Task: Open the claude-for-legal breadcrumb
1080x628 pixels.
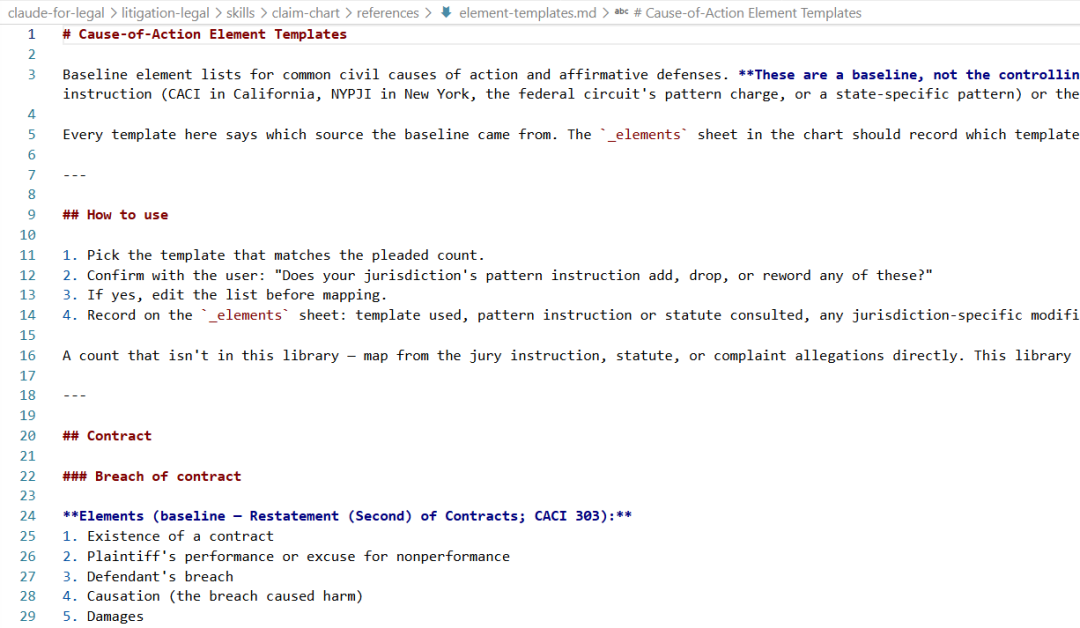Action: (x=56, y=12)
